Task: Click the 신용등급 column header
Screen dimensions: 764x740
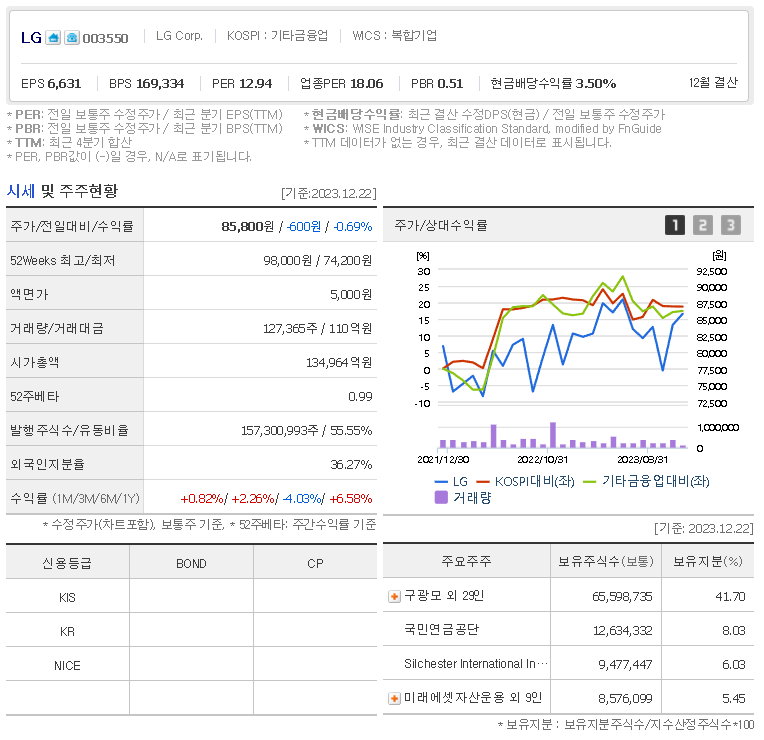Action: (67, 564)
